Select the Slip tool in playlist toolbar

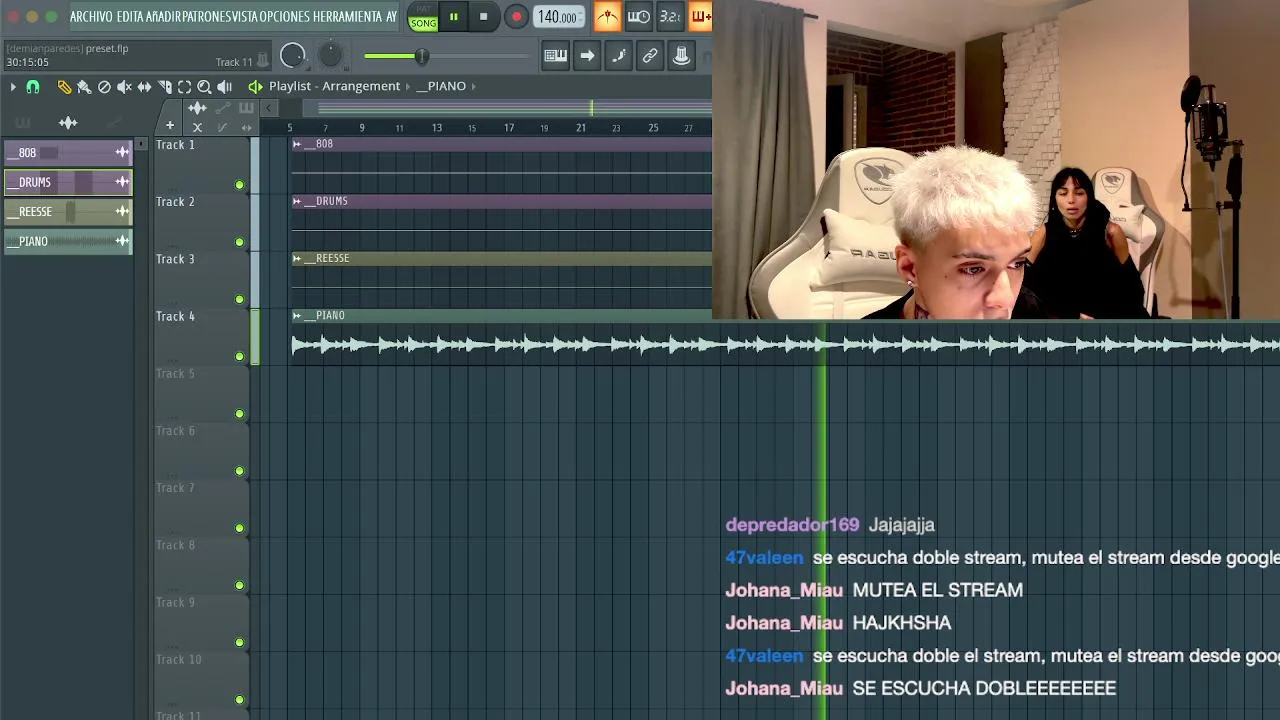(144, 87)
